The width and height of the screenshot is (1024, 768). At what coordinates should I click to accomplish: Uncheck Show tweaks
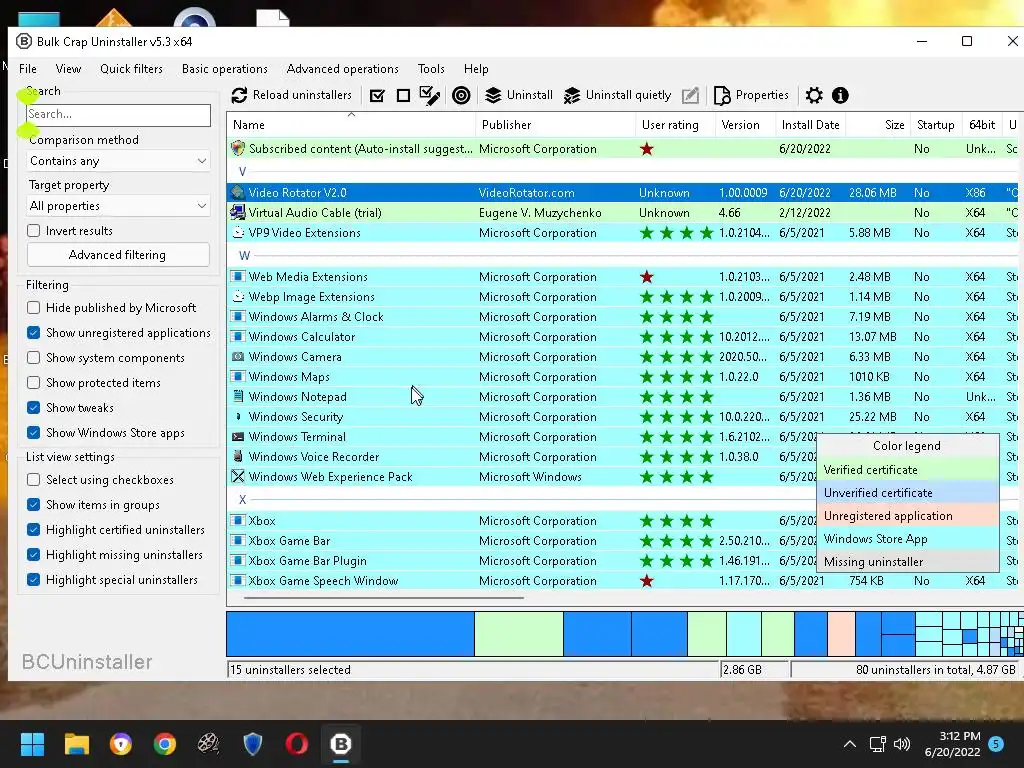[33, 408]
